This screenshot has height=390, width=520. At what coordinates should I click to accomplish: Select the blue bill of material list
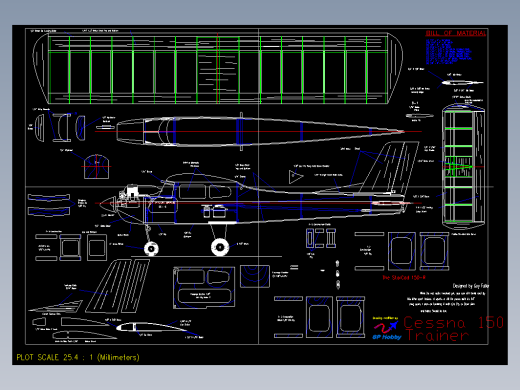coord(449,51)
